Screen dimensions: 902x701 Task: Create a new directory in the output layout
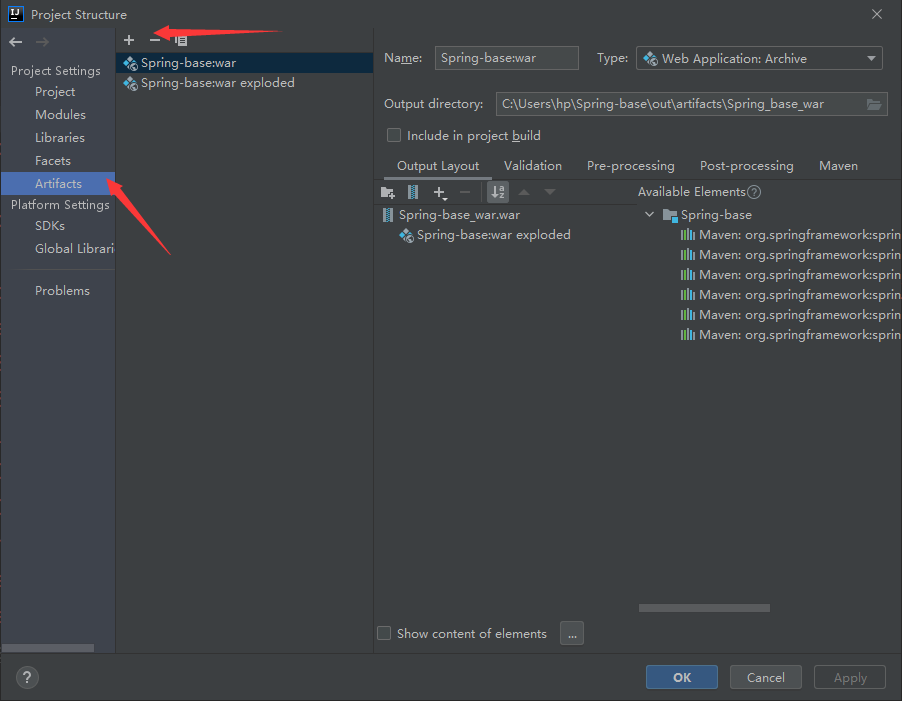point(388,192)
